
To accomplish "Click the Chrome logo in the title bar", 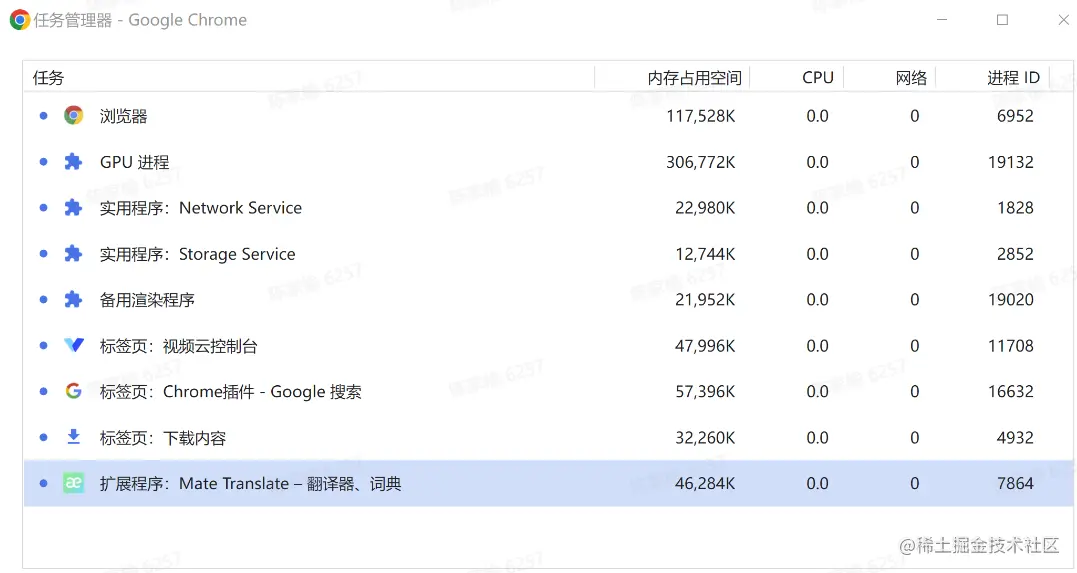I will [x=19, y=20].
